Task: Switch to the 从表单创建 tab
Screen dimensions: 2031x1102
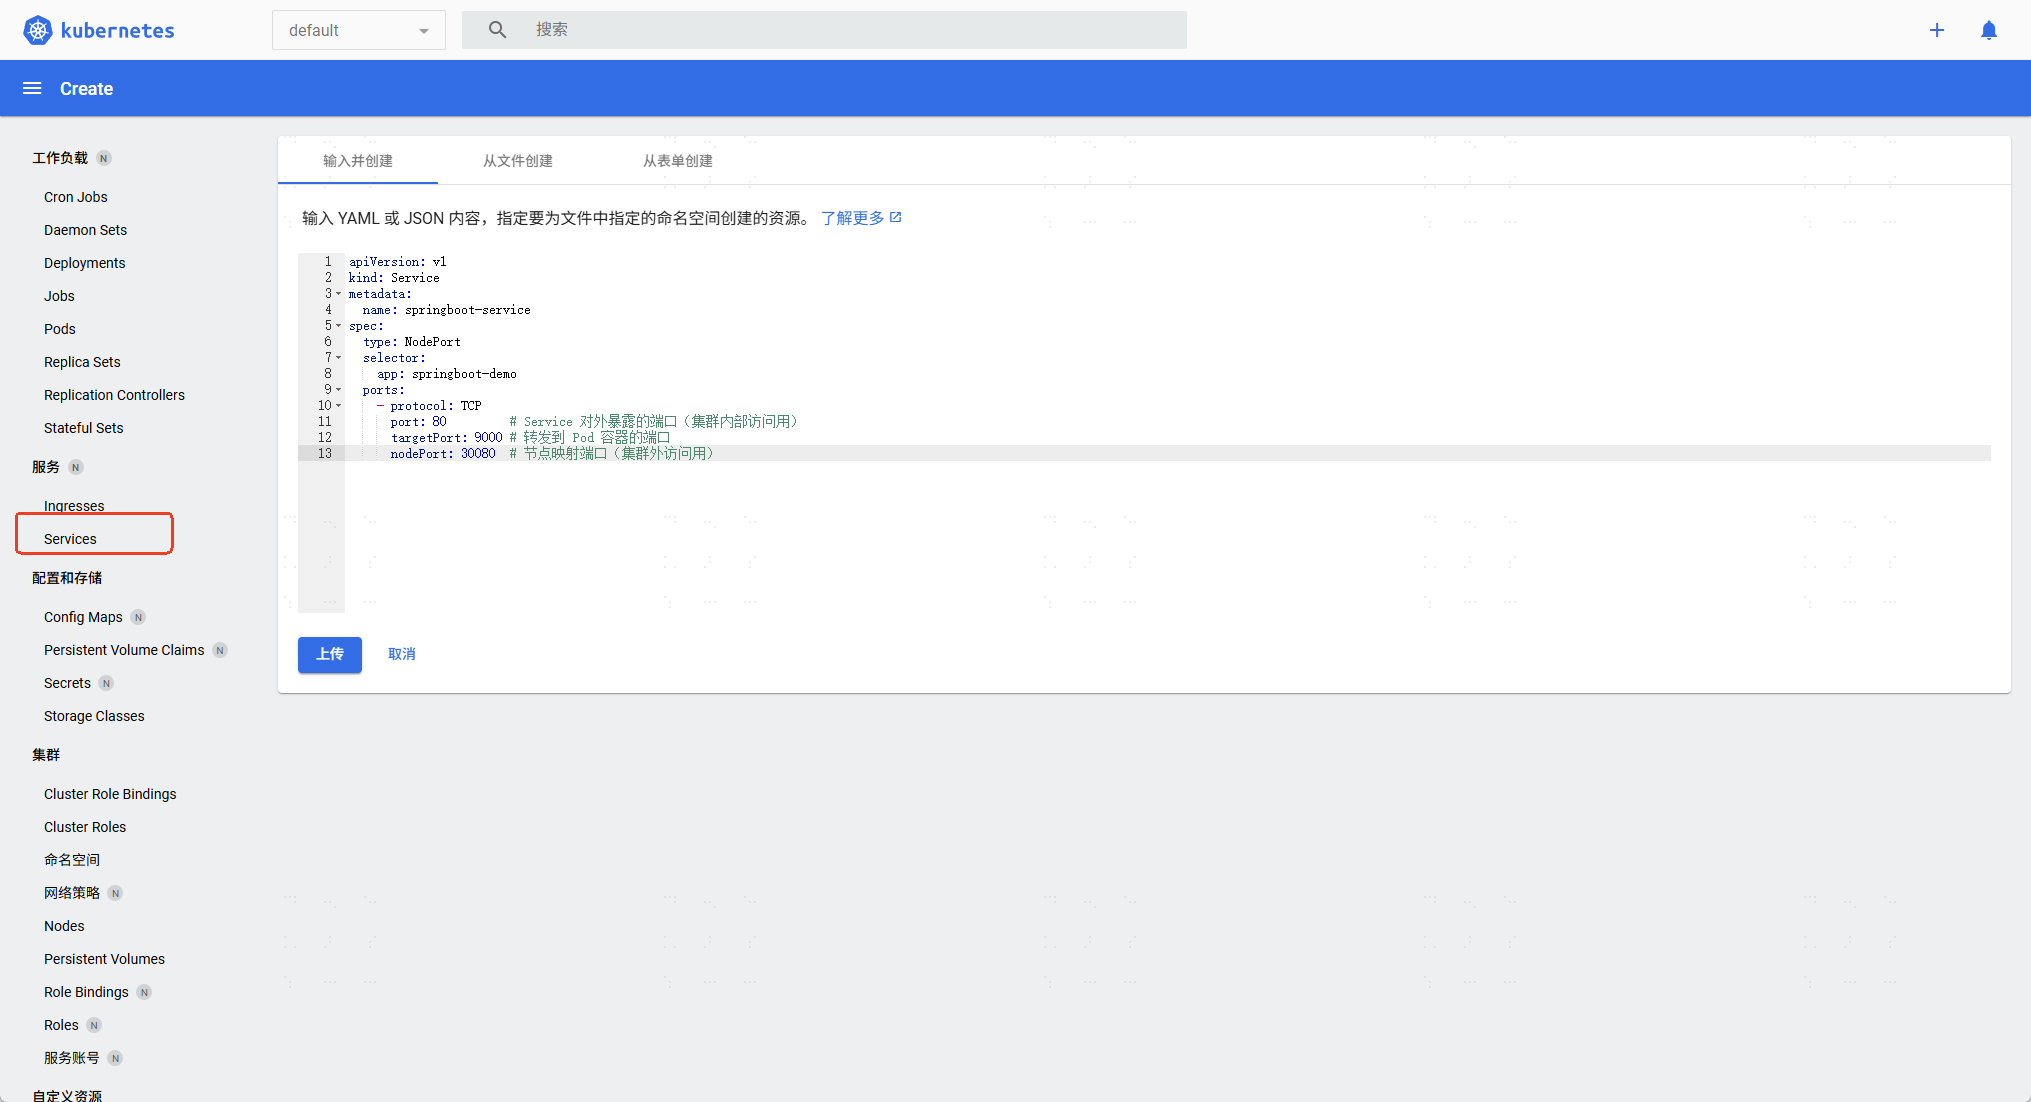Action: click(677, 161)
